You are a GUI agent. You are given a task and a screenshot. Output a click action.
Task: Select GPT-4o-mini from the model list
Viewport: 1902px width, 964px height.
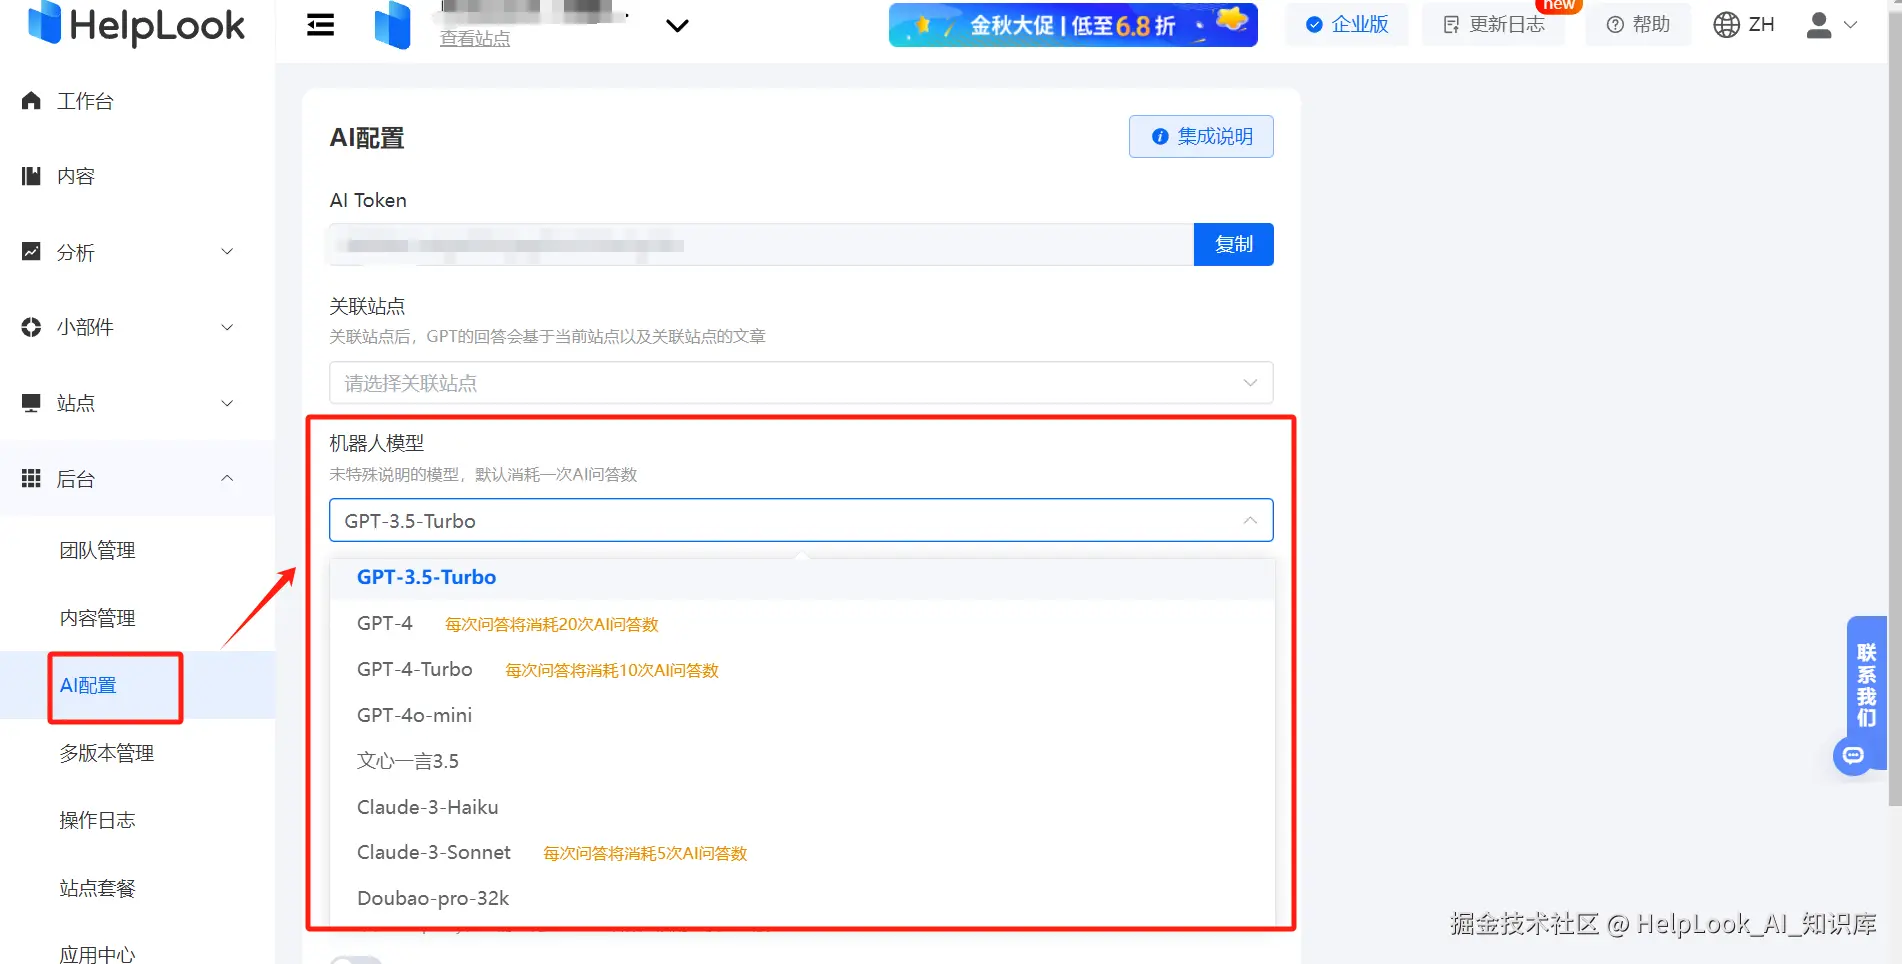tap(802, 715)
